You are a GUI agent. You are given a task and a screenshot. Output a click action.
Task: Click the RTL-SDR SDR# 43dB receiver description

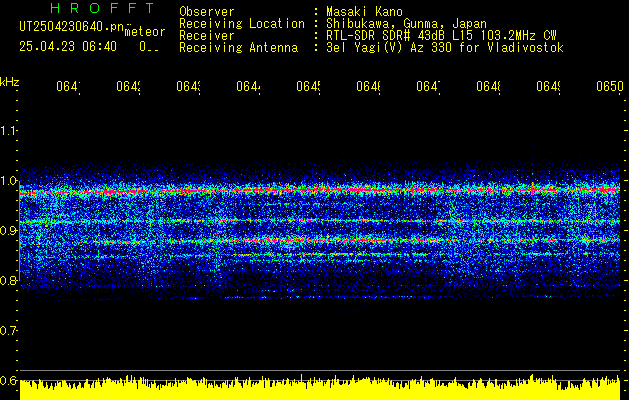(x=441, y=36)
